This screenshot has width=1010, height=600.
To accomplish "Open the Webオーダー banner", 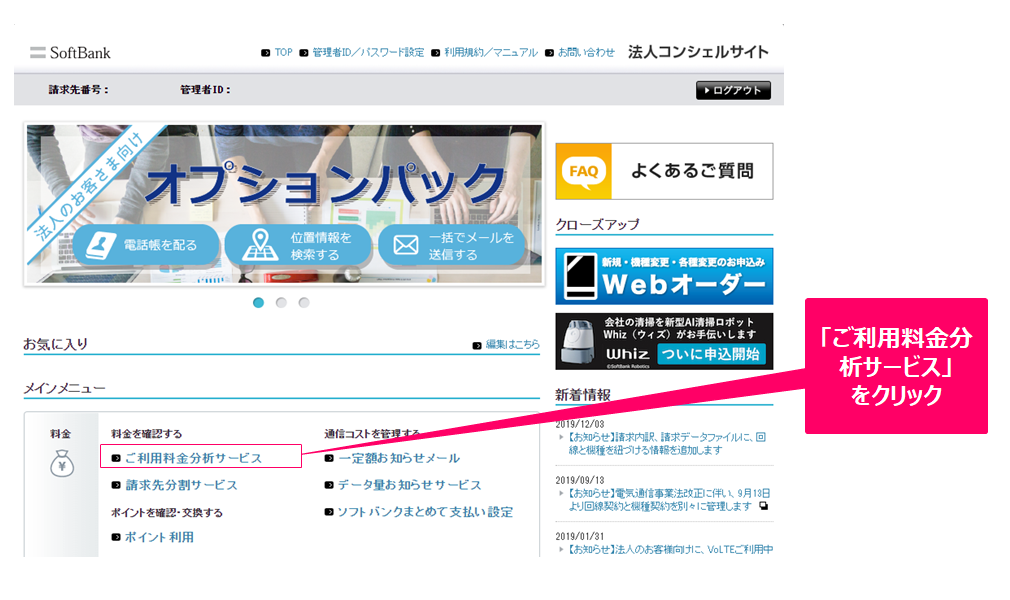I will click(664, 276).
